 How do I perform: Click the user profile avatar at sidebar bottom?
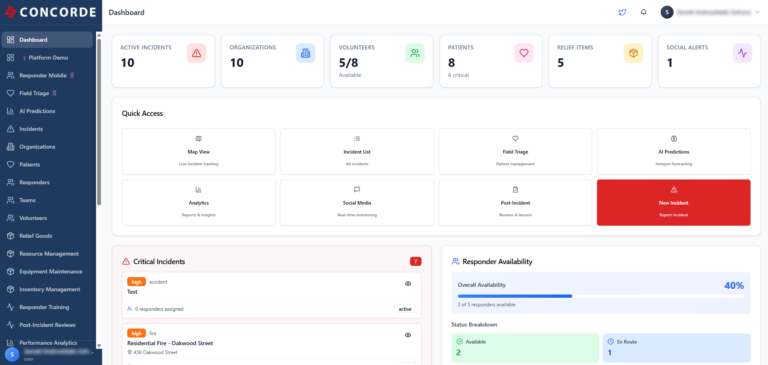pos(12,354)
